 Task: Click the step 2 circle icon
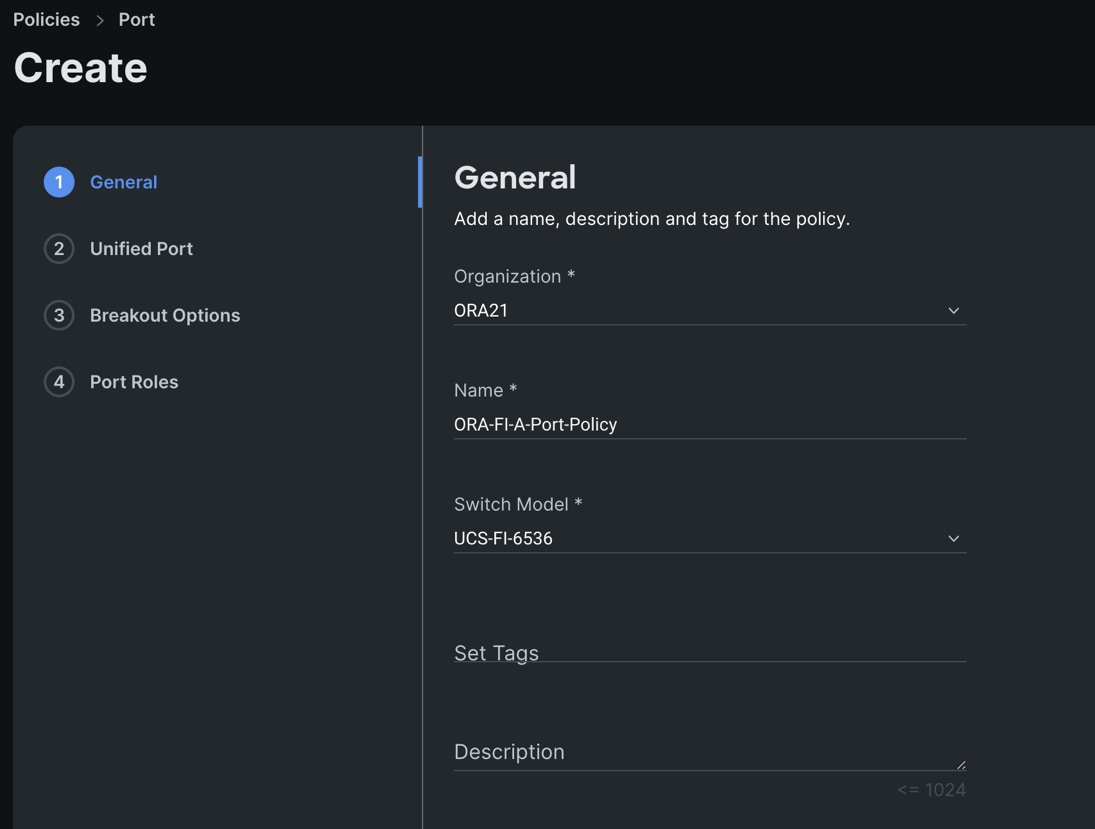point(59,249)
